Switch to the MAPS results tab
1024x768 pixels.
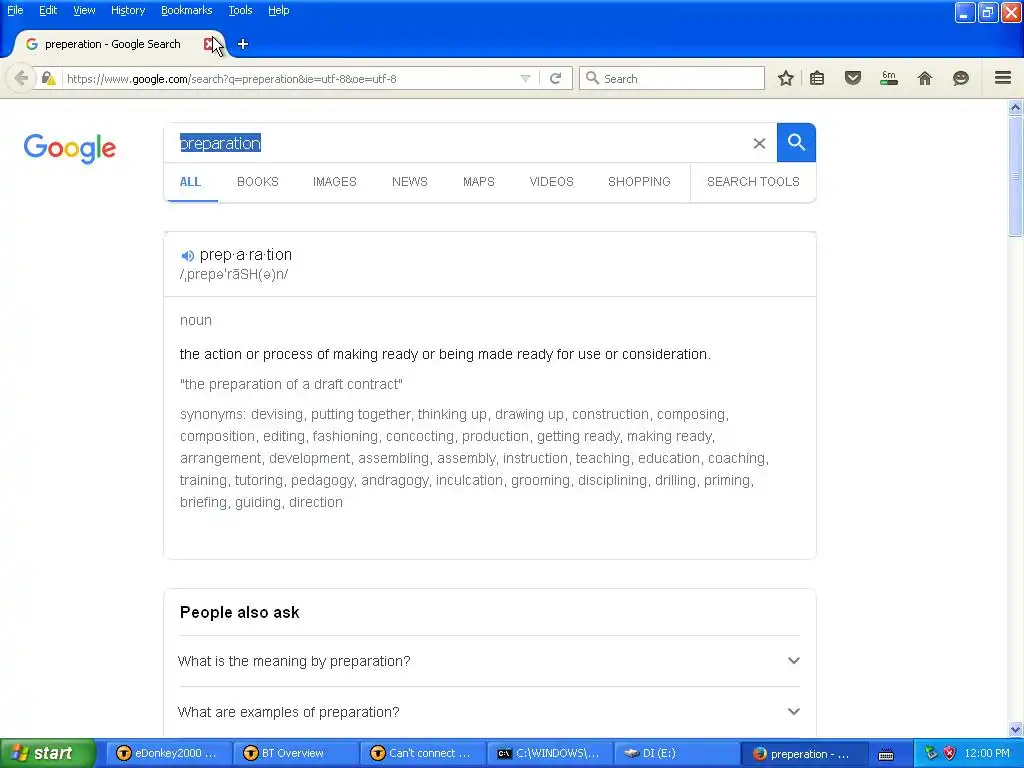pos(479,182)
